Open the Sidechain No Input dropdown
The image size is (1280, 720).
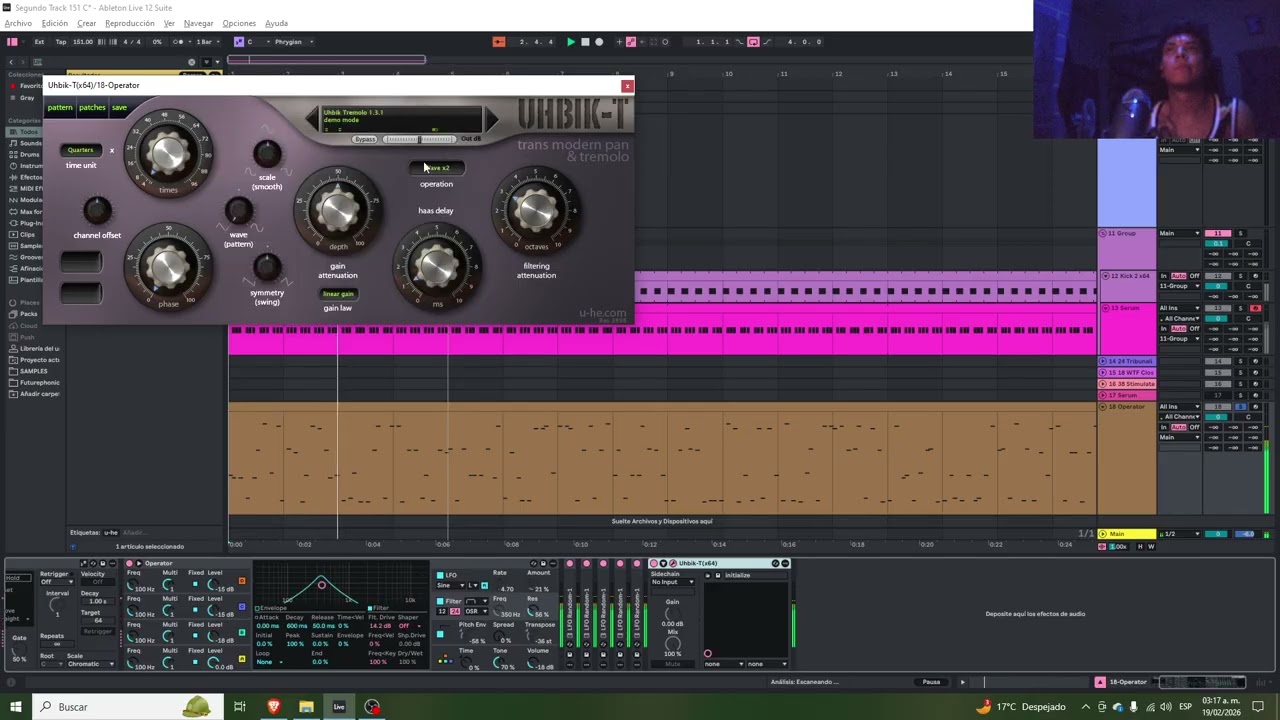[x=672, y=582]
